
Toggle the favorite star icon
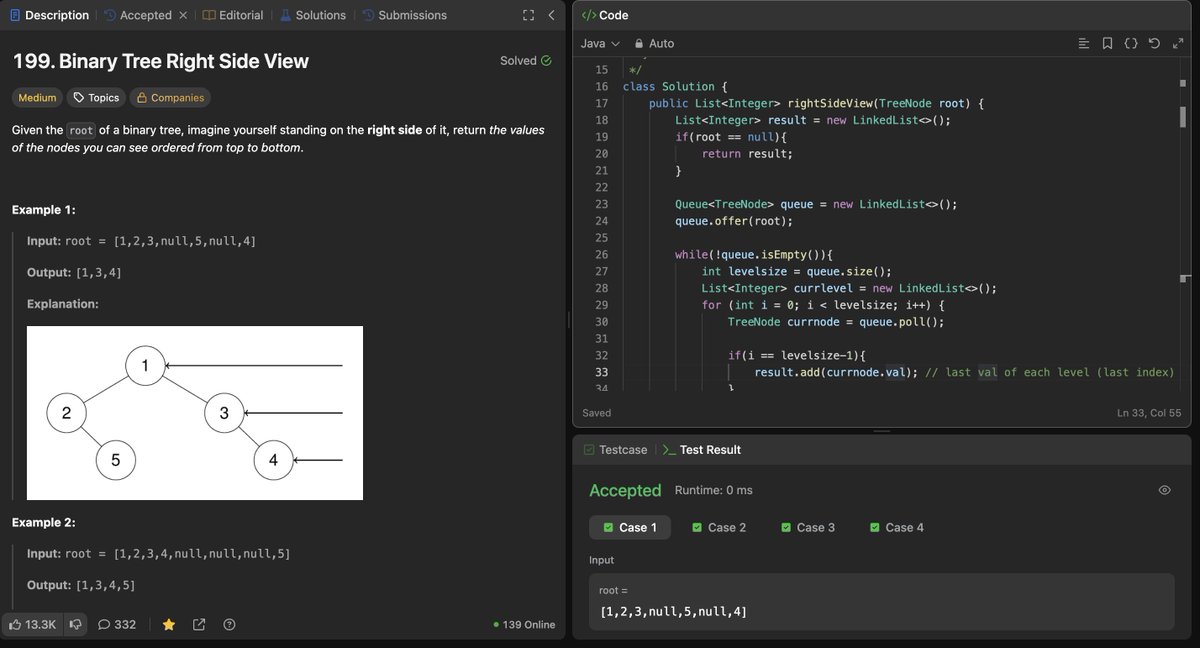click(169, 624)
